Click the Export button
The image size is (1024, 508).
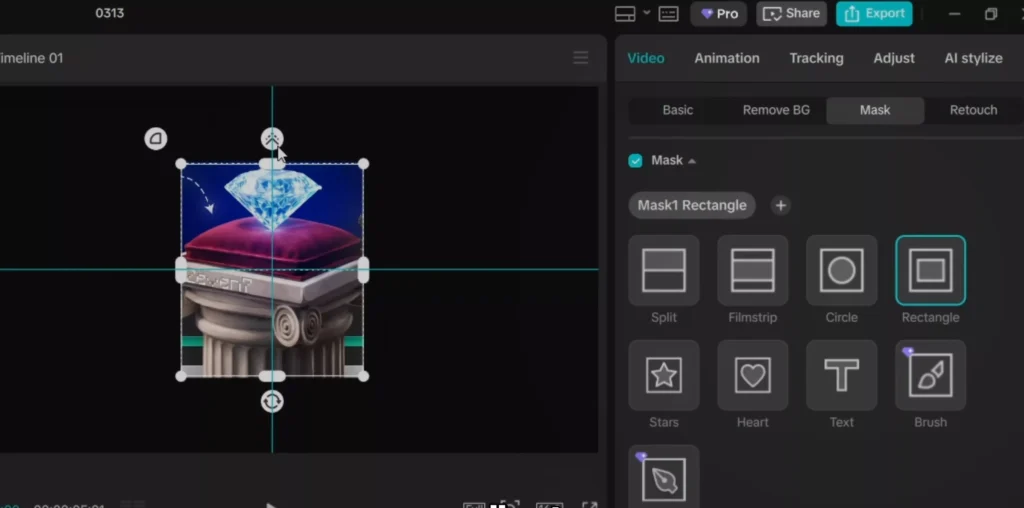coord(874,14)
